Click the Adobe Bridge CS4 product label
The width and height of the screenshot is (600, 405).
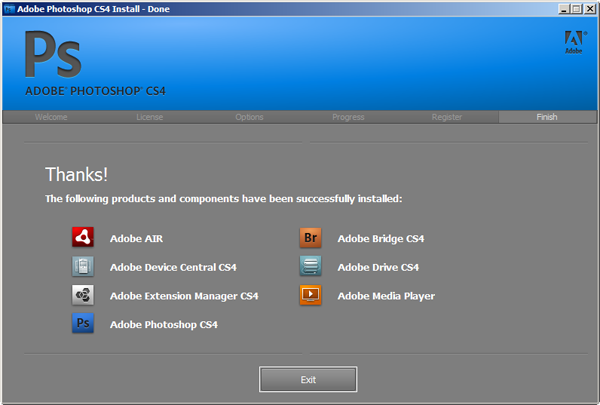381,239
